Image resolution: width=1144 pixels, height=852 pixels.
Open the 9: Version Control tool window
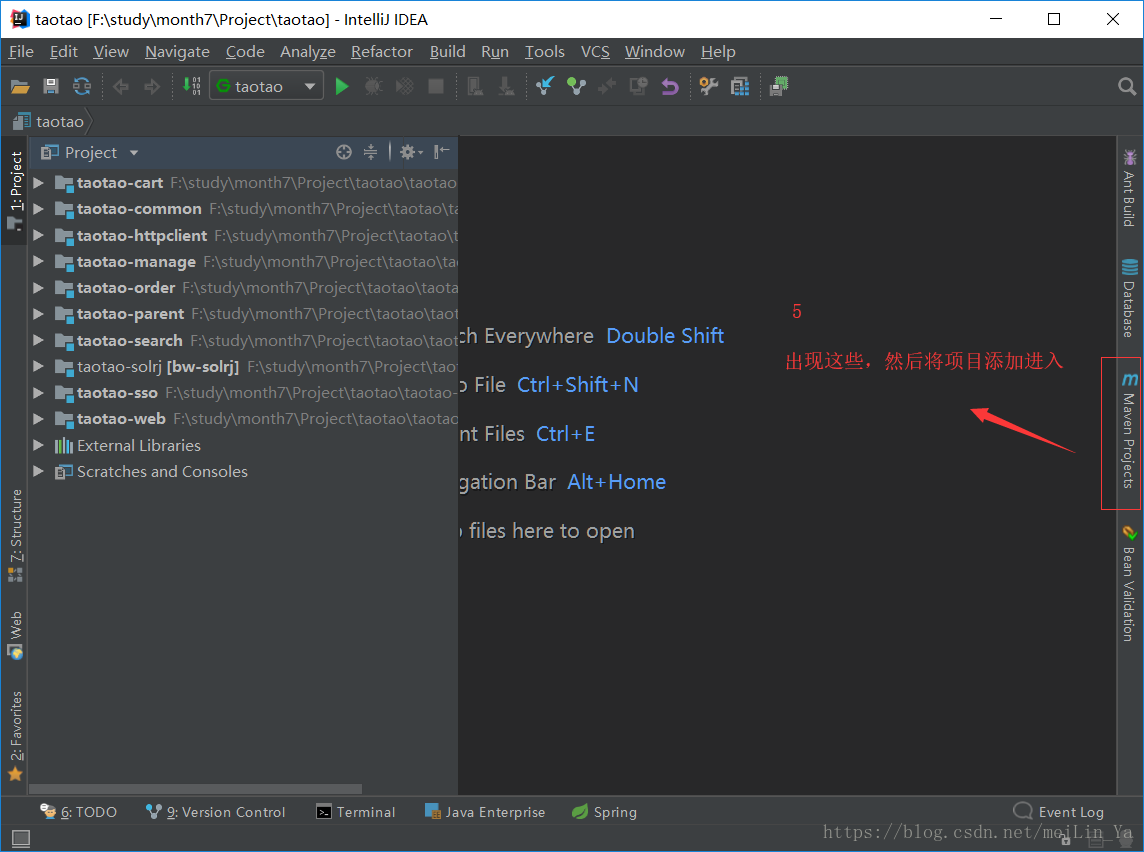click(x=215, y=812)
